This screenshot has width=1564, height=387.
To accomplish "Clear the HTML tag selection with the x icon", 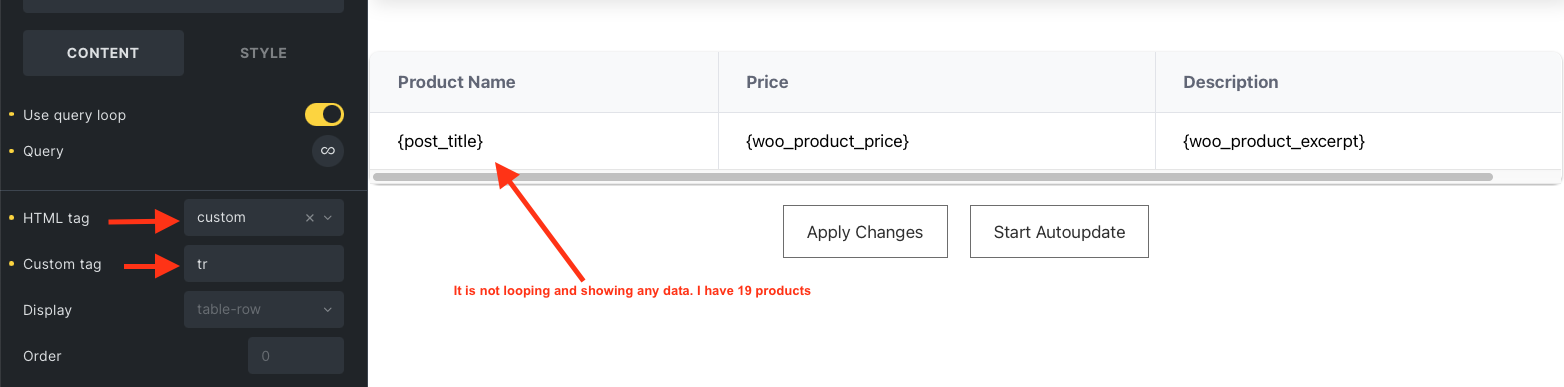I will point(309,218).
